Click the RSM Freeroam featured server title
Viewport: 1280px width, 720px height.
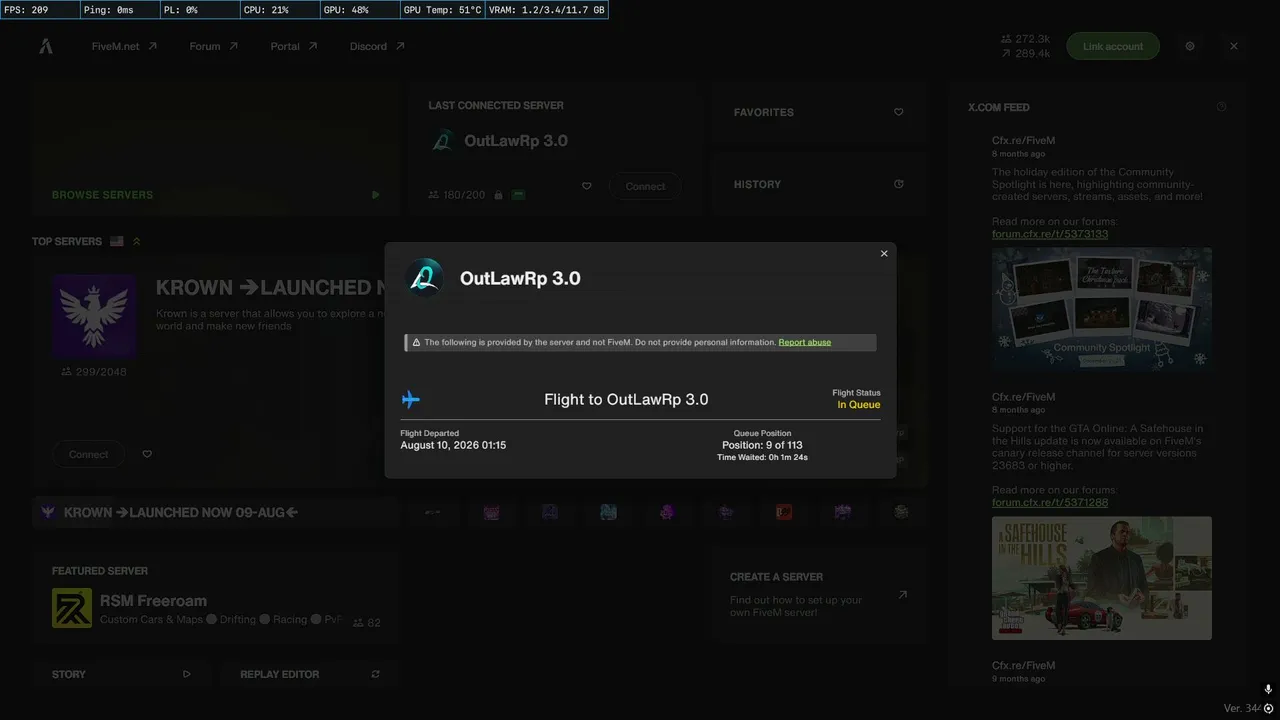click(x=153, y=601)
